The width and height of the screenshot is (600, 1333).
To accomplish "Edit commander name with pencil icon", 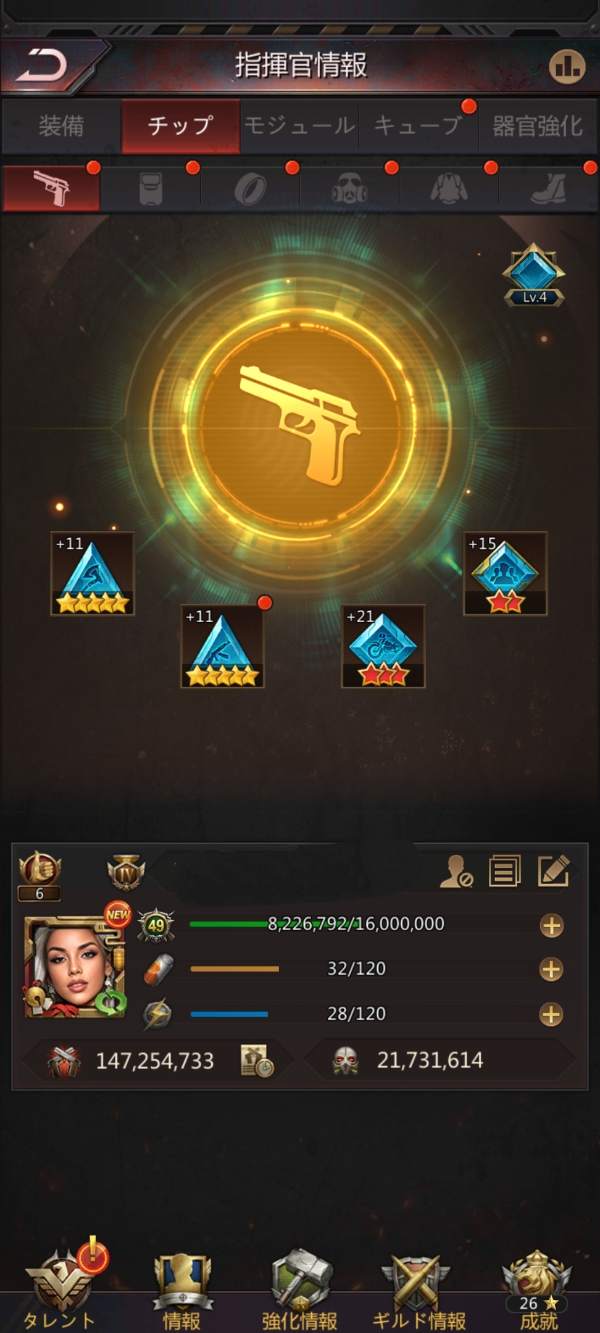I will click(553, 871).
